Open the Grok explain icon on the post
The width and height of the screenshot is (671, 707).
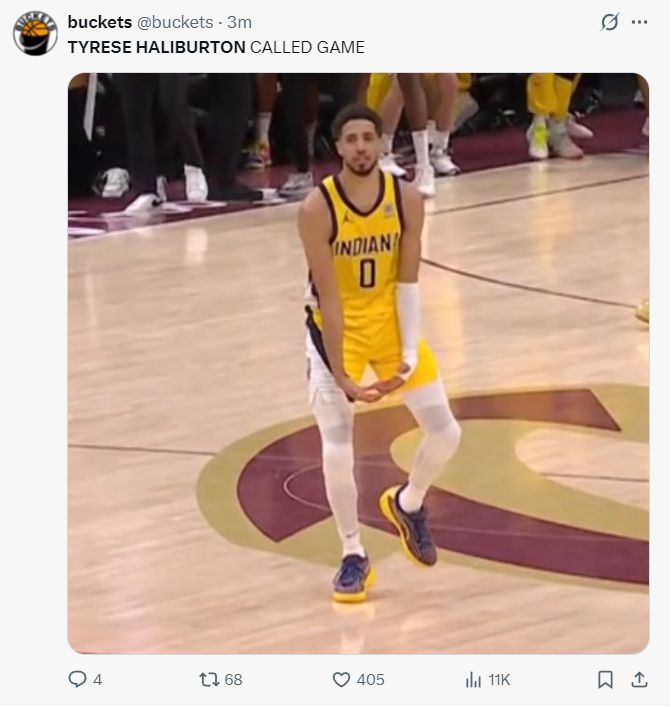point(609,22)
